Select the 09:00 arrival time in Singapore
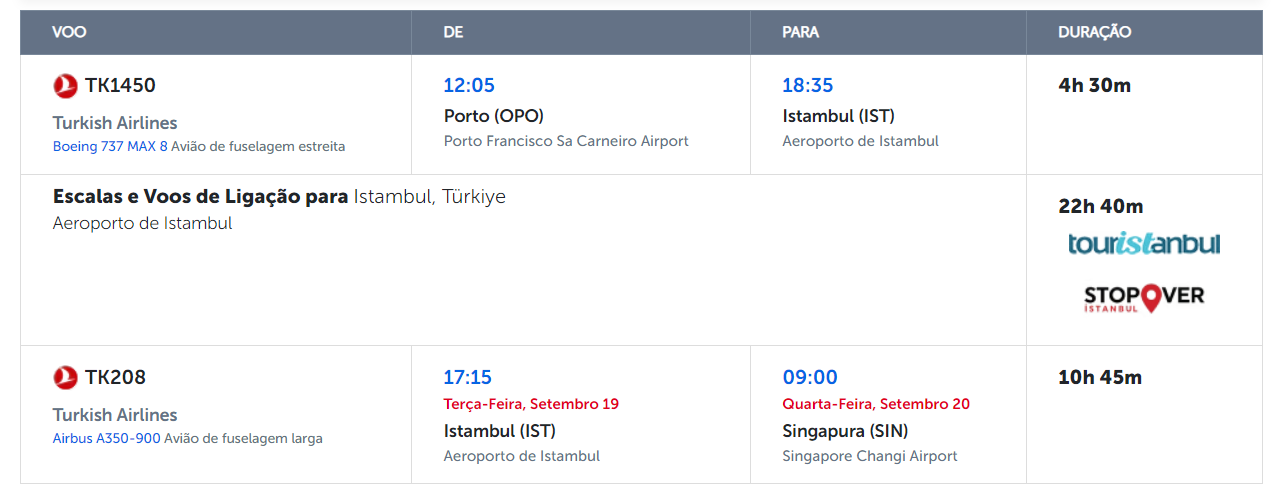1278x486 pixels. click(x=810, y=378)
